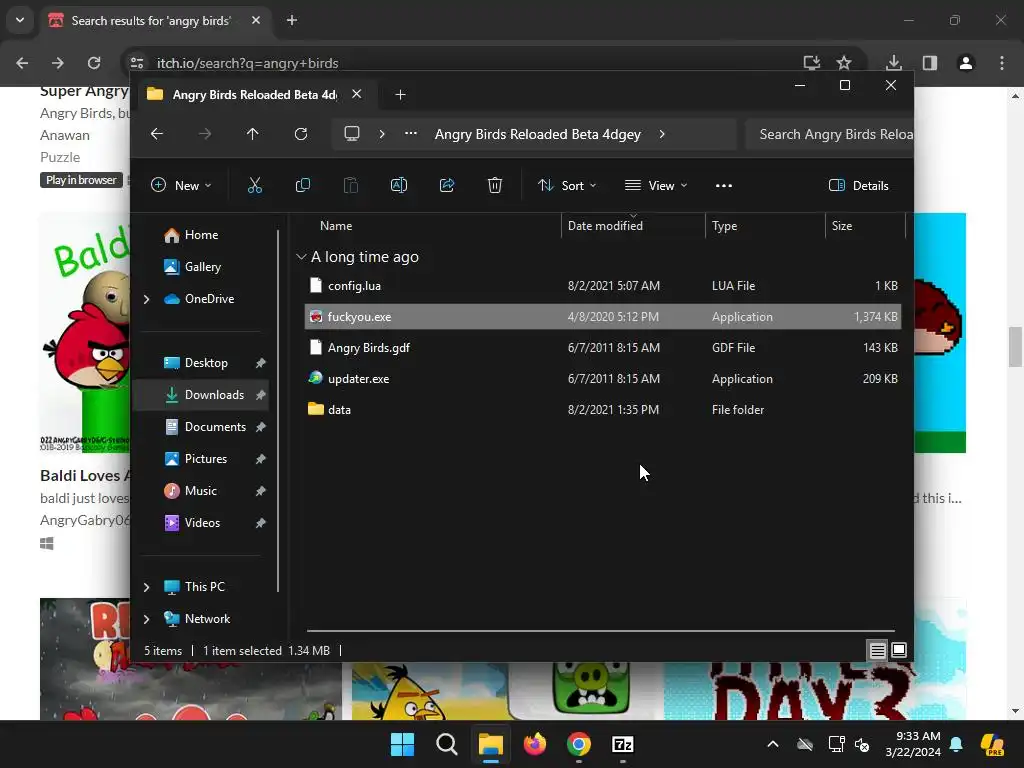Open the View dropdown
The height and width of the screenshot is (768, 1024).
pos(656,185)
